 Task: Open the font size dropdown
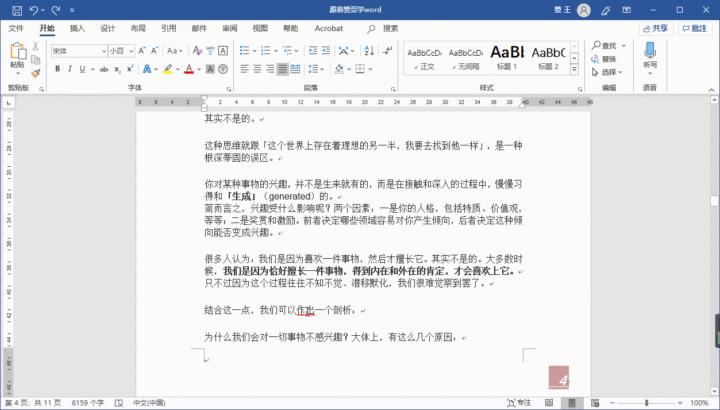(x=131, y=51)
